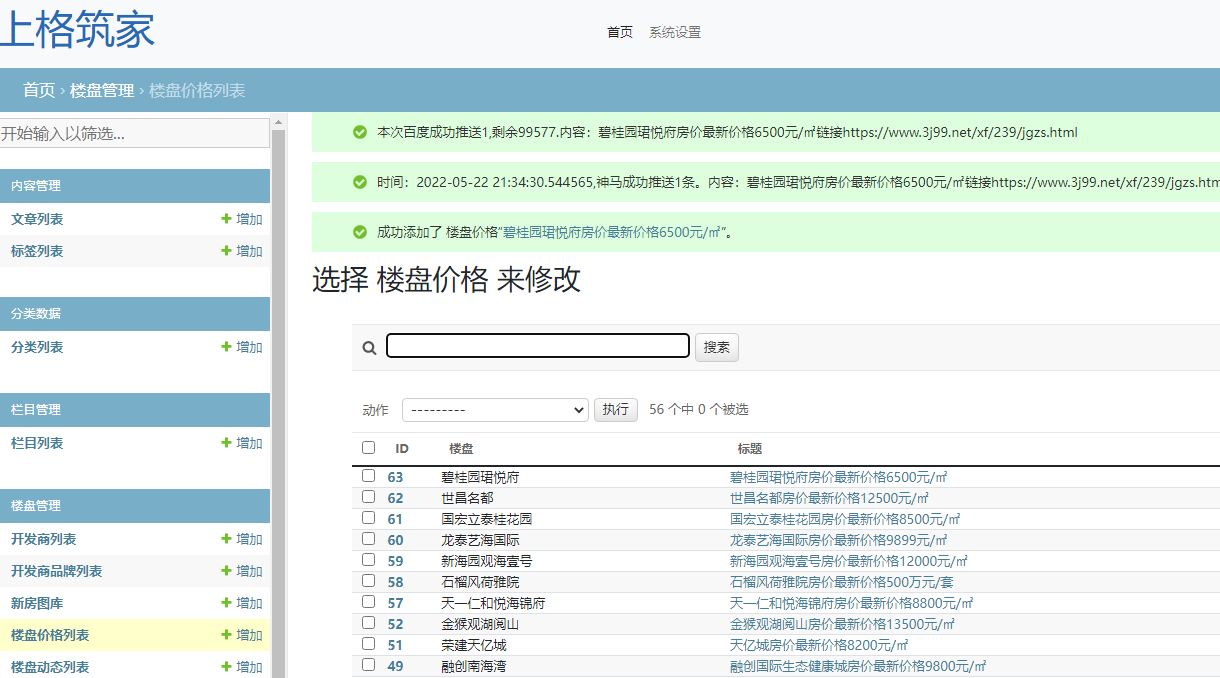Check the row for 龙泰艺海国际

(369, 539)
